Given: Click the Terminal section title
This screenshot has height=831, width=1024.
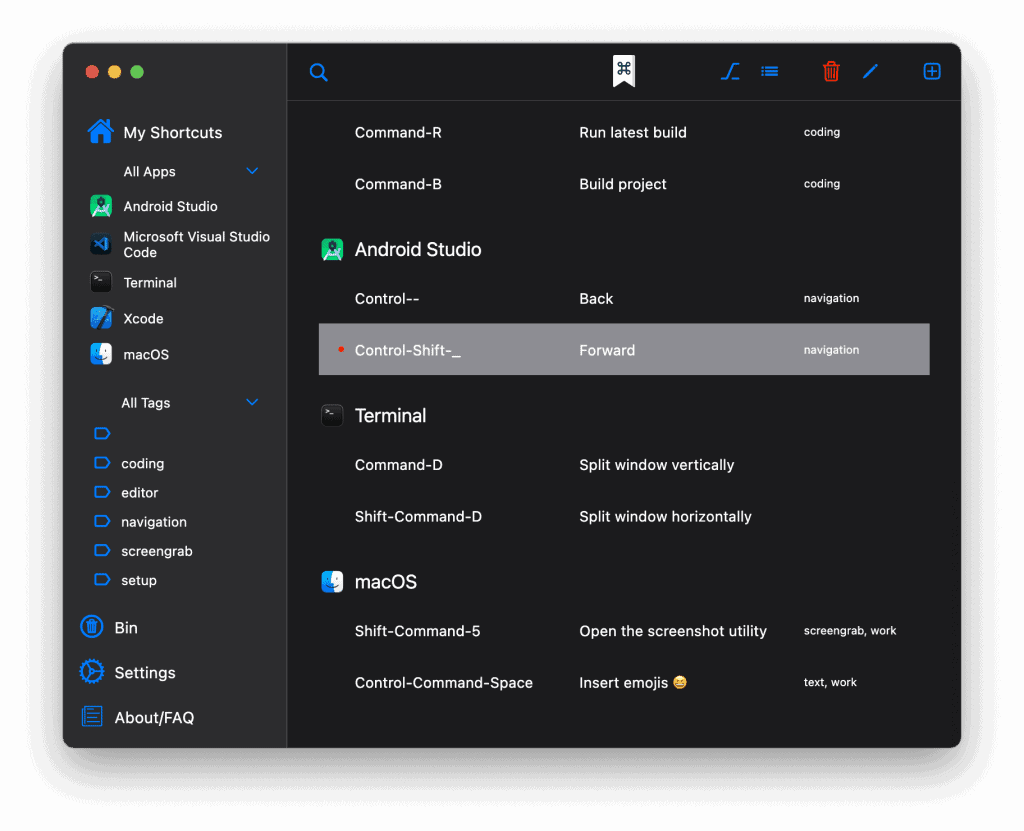Looking at the screenshot, I should click(390, 416).
